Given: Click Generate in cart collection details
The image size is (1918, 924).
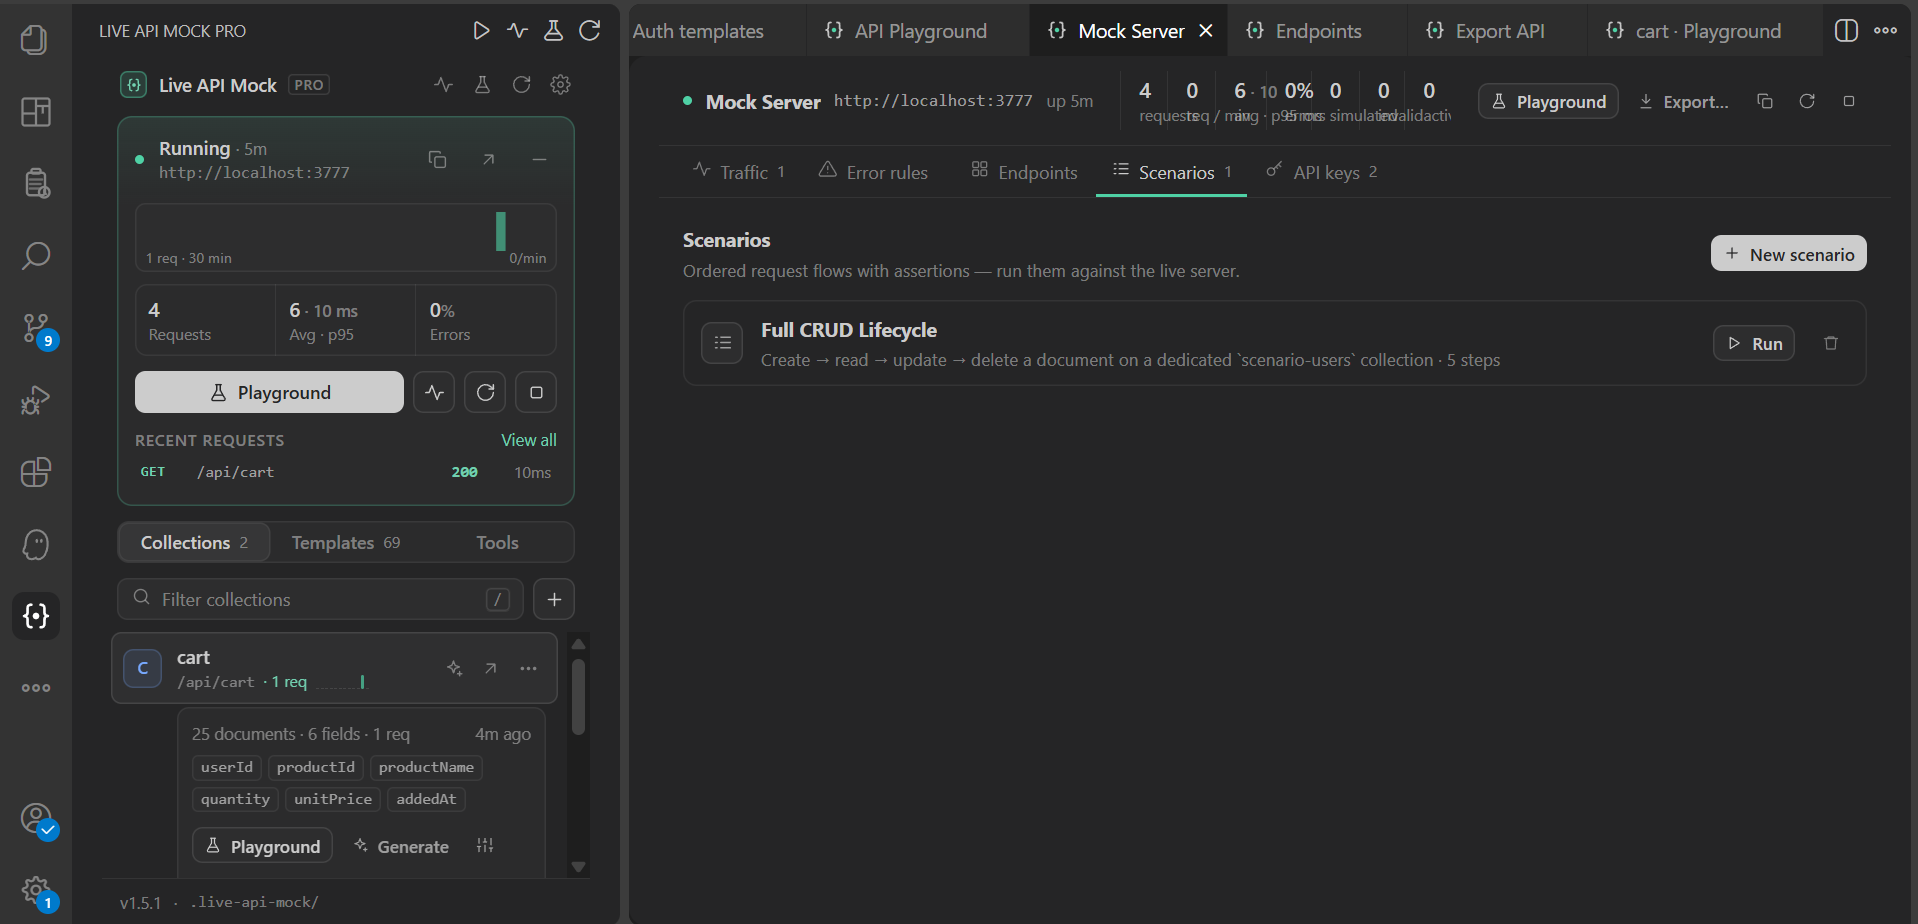Looking at the screenshot, I should pyautogui.click(x=401, y=846).
